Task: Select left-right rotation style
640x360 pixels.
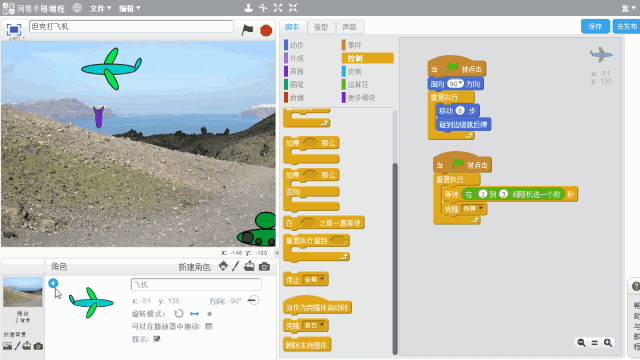Action: coord(195,313)
